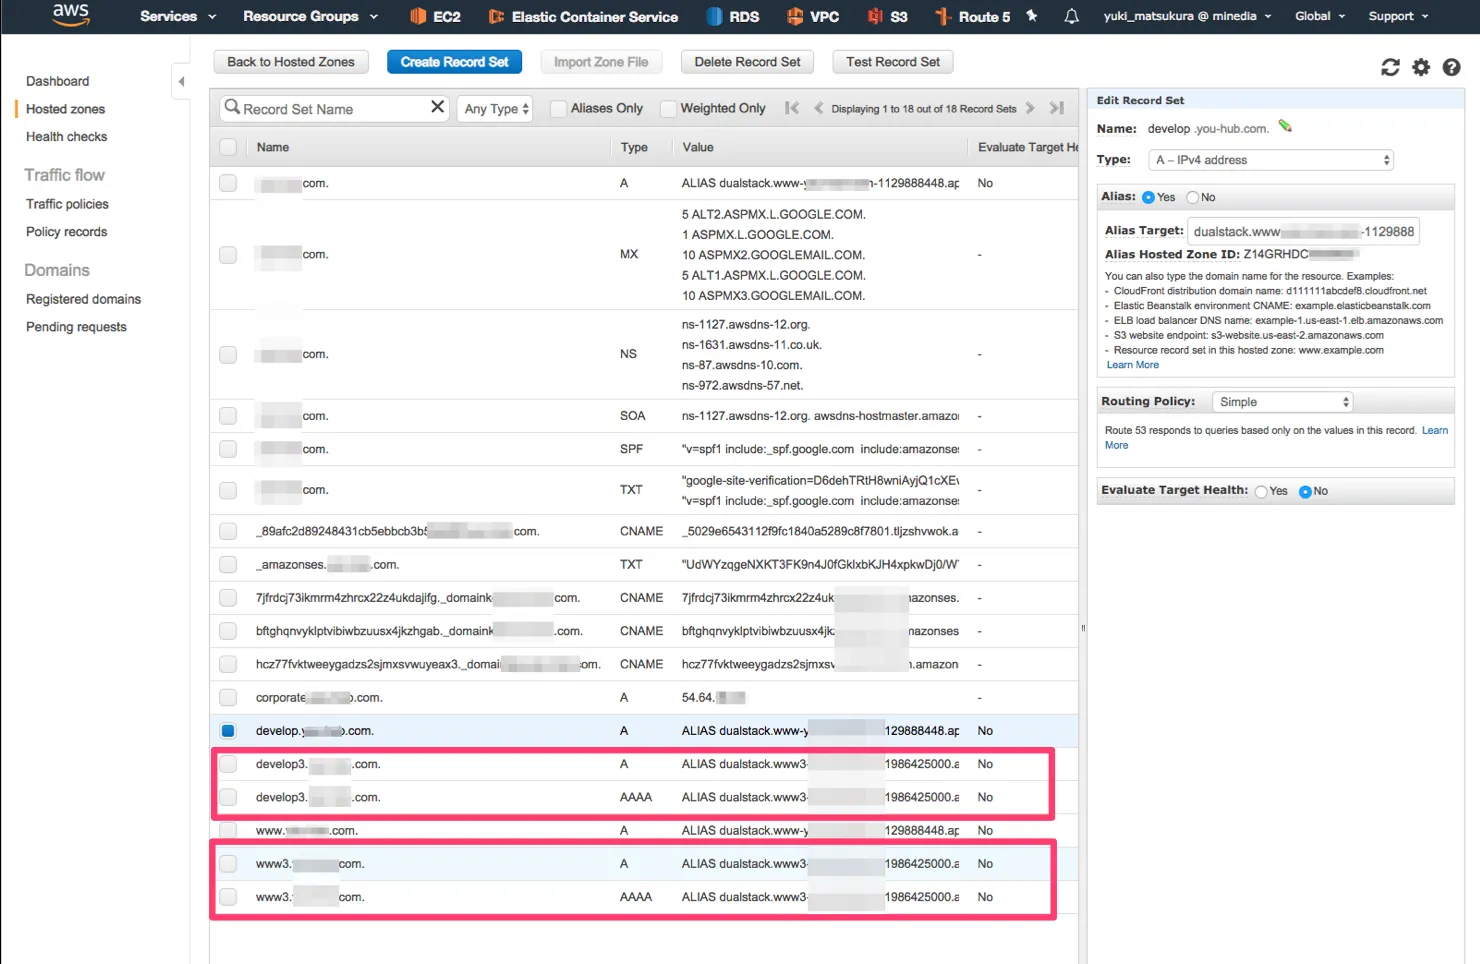This screenshot has height=964, width=1480.
Task: Go to the AWS home logo
Action: pyautogui.click(x=71, y=14)
